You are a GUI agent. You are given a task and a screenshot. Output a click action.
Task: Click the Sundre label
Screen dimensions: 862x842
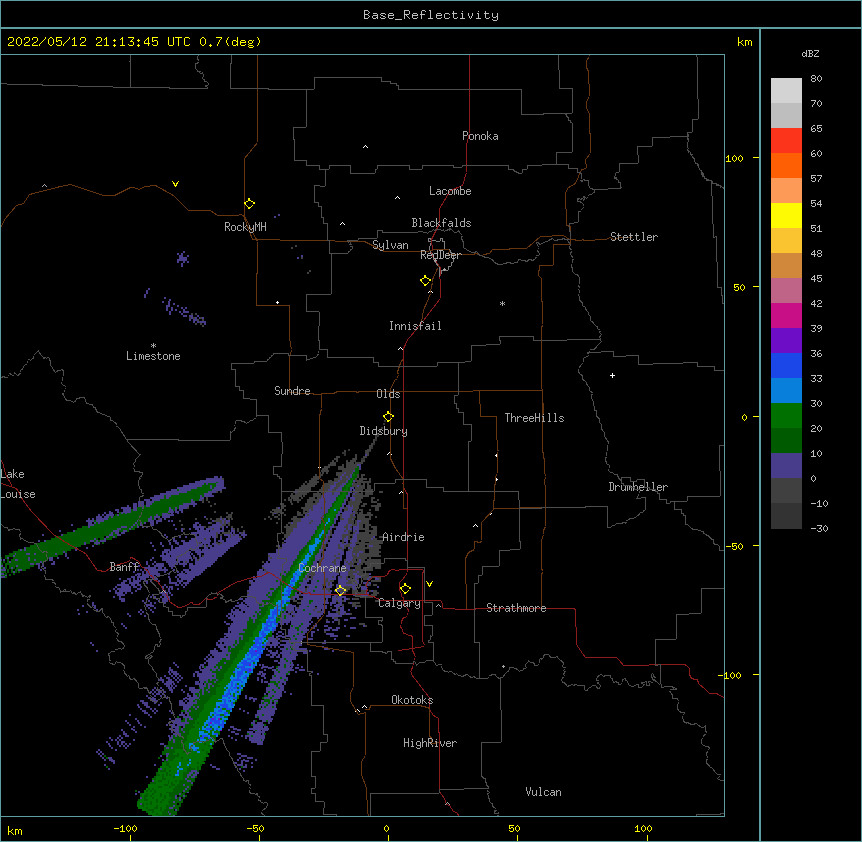point(292,391)
